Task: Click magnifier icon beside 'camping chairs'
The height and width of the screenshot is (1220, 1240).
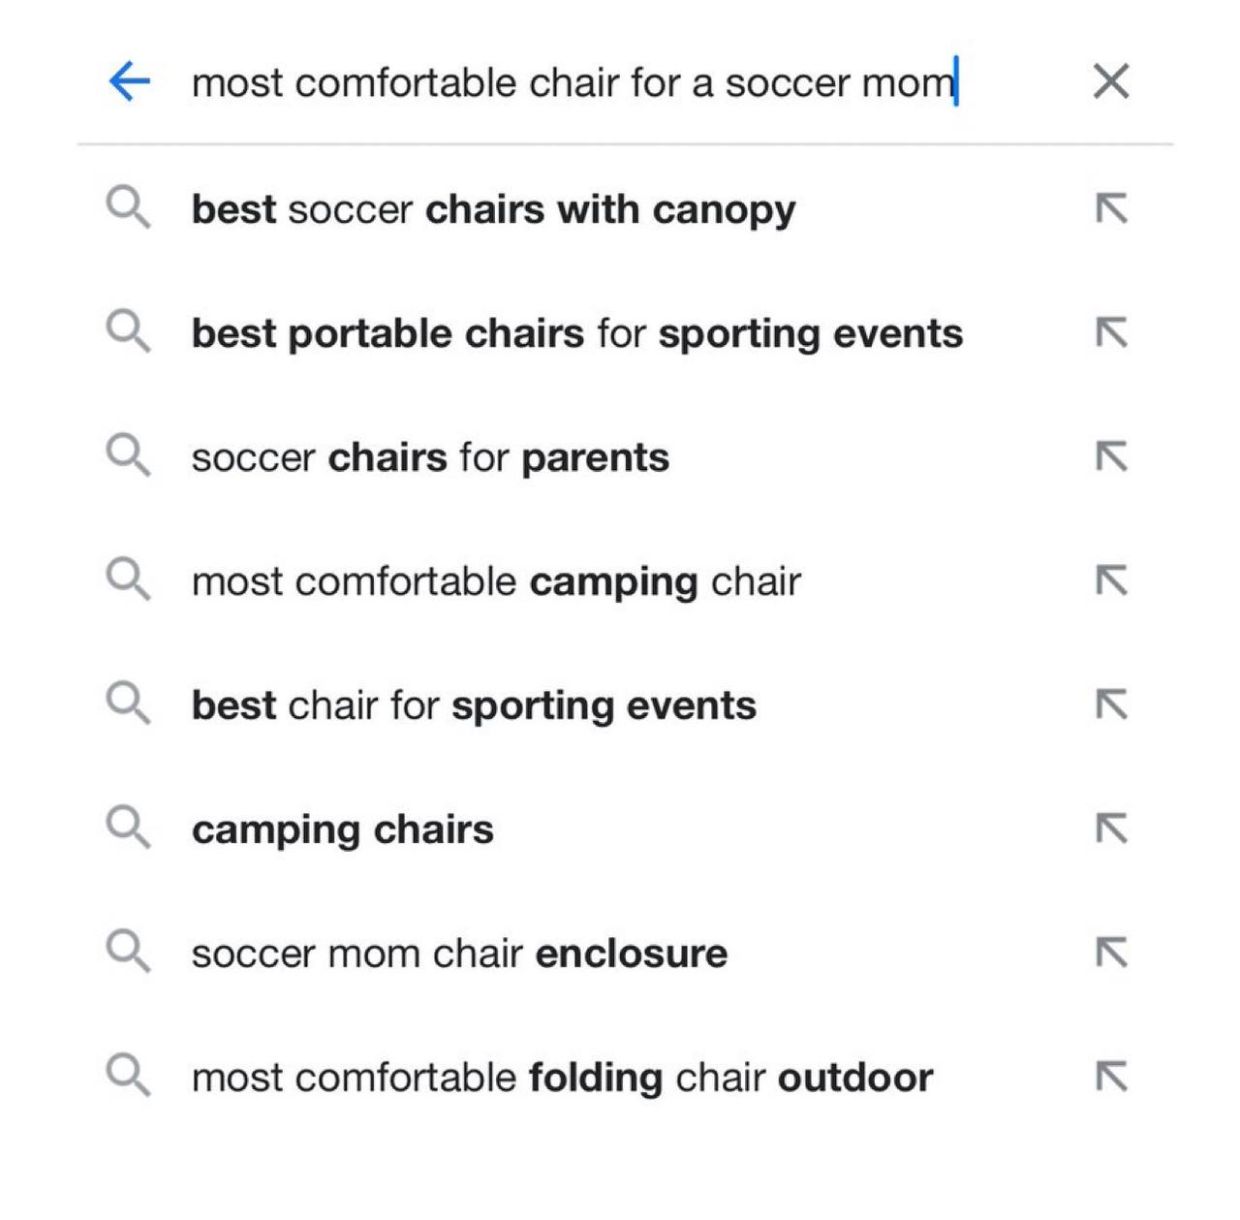Action: [x=128, y=829]
